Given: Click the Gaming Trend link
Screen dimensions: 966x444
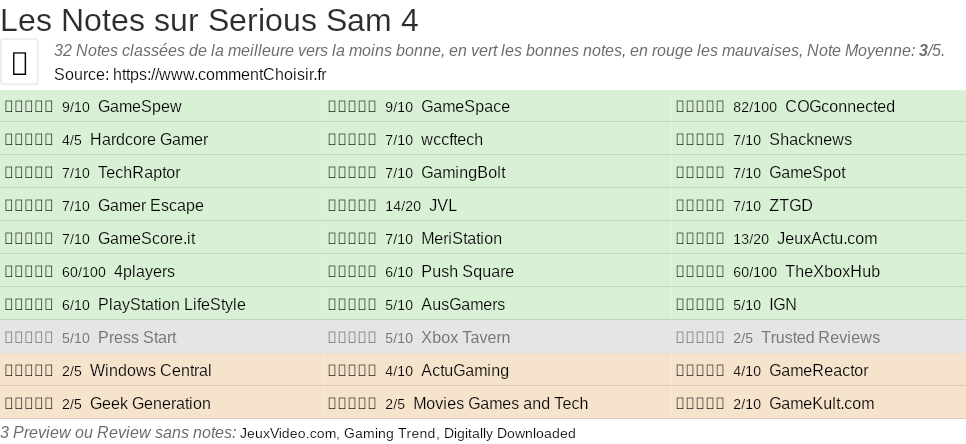Looking at the screenshot, I should [x=390, y=434].
